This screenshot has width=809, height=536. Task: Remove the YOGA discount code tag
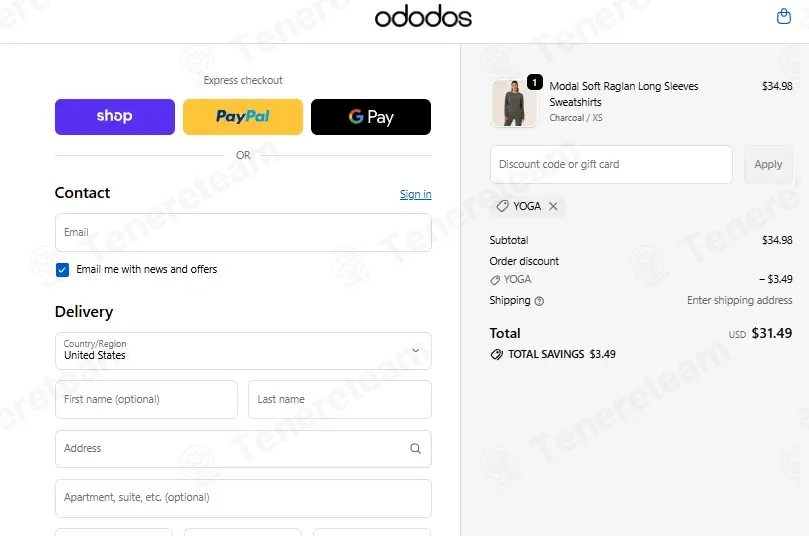coord(553,206)
